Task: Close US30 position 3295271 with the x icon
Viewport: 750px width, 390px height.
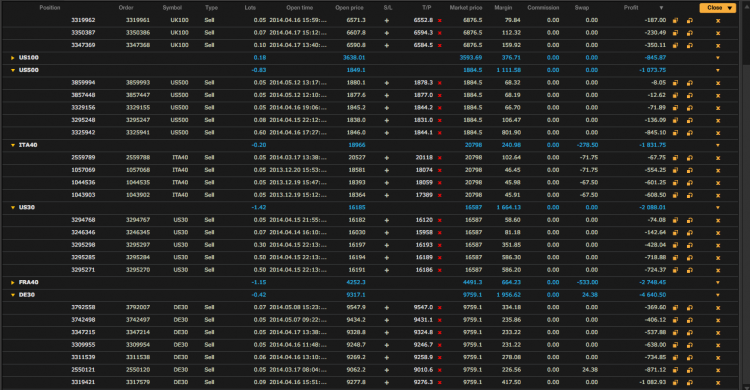Action: 717,270
